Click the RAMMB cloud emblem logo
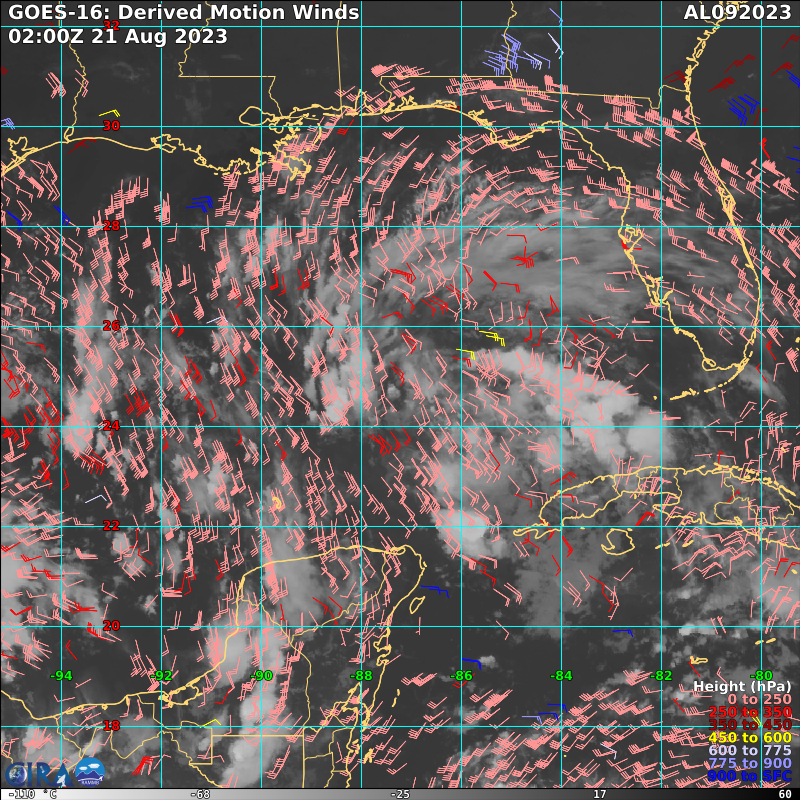This screenshot has width=800, height=800. (x=90, y=772)
